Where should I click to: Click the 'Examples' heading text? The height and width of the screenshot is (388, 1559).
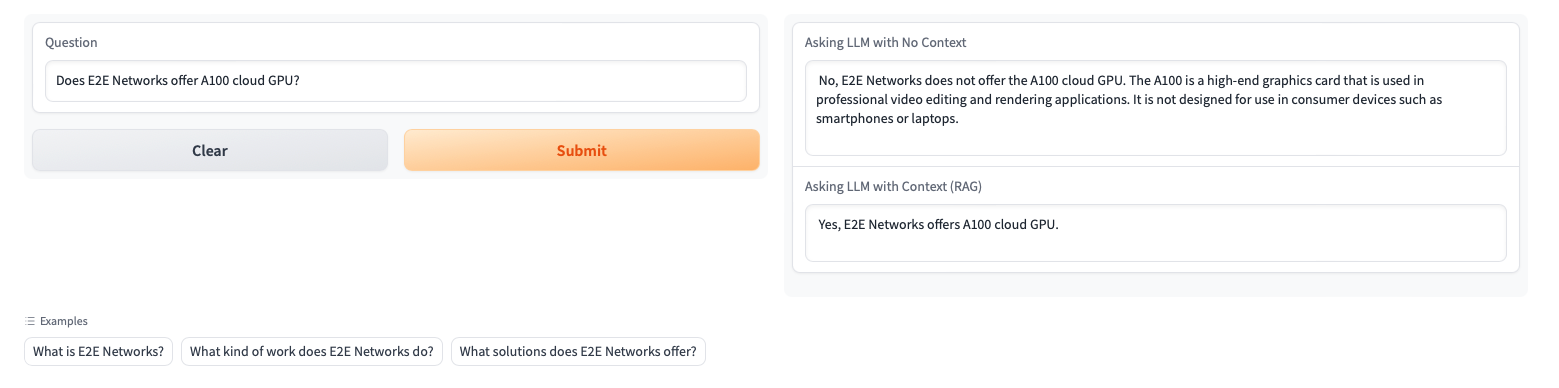tap(63, 321)
